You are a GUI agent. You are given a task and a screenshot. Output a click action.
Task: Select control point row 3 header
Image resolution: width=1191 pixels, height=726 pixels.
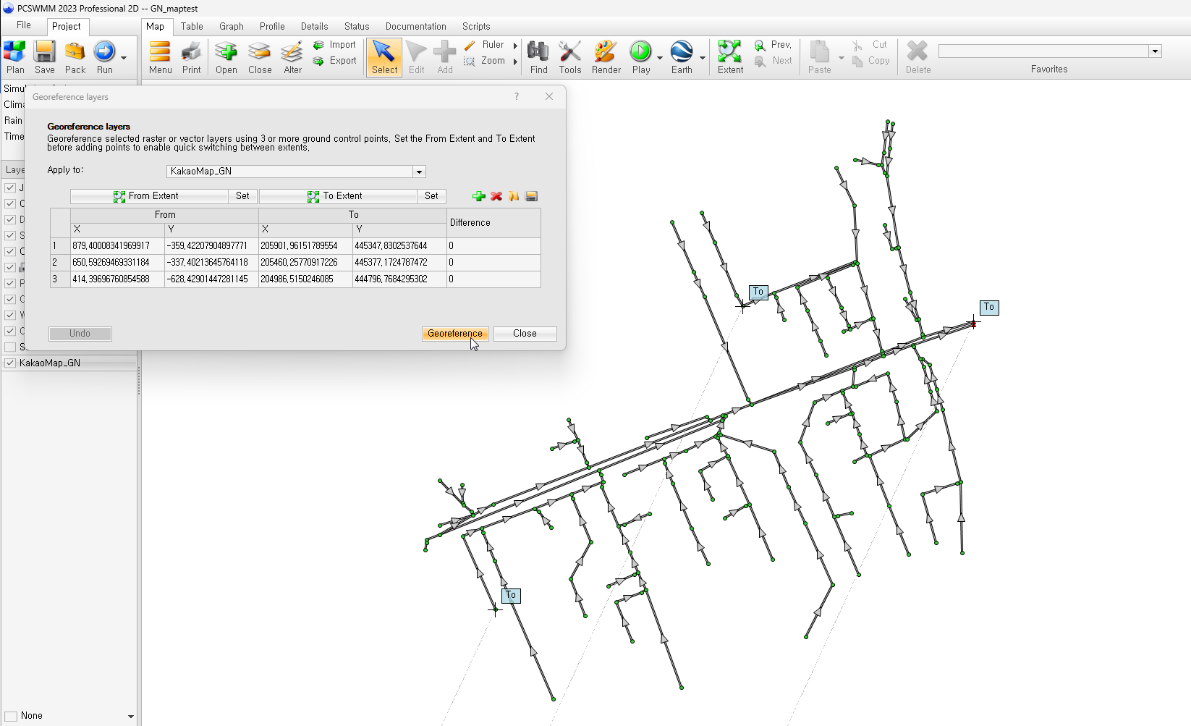(60, 279)
